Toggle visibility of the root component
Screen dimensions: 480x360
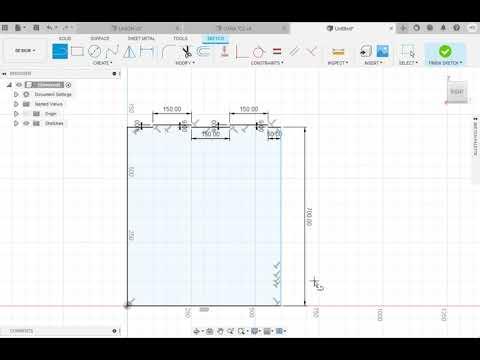pos(19,85)
